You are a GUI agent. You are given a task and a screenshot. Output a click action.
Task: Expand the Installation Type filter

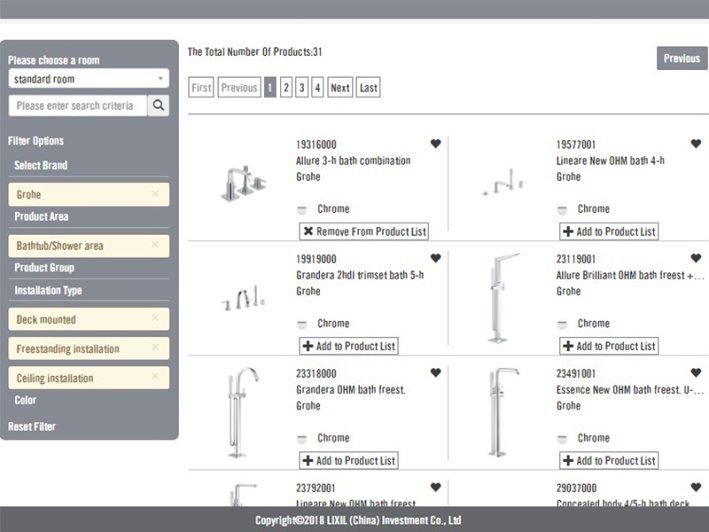48,290
